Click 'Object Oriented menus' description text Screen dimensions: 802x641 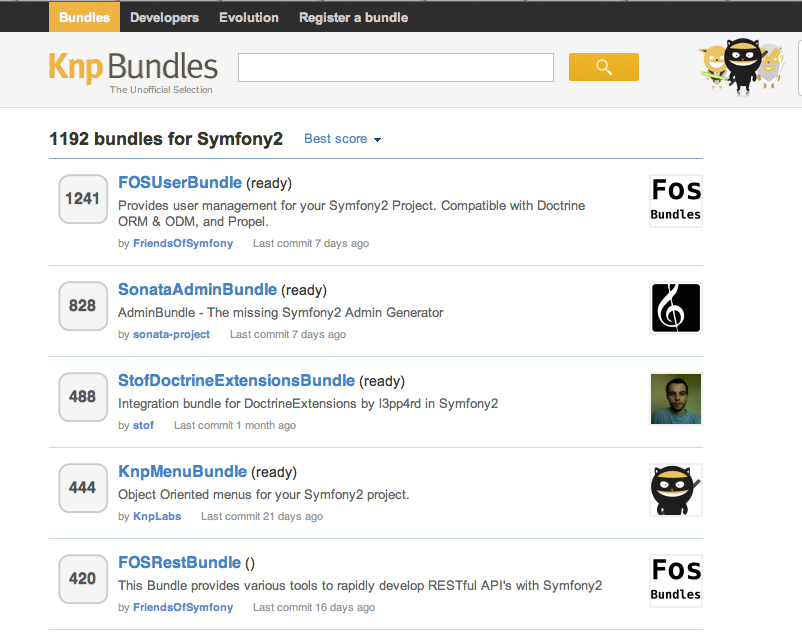coord(264,495)
